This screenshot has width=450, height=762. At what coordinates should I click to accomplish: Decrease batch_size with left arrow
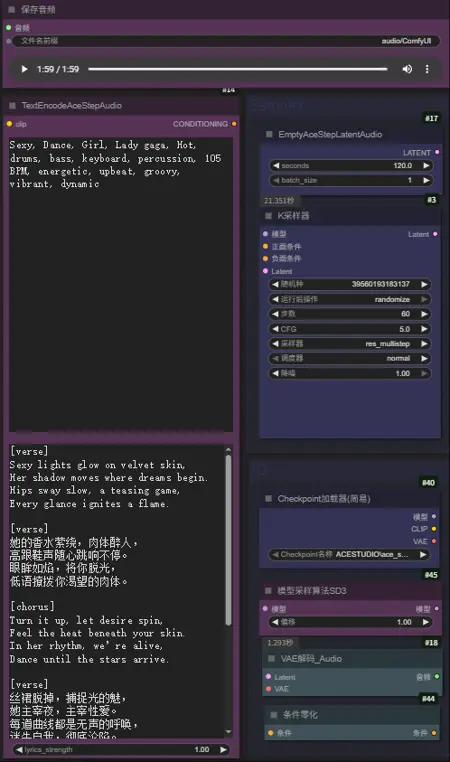(x=275, y=180)
